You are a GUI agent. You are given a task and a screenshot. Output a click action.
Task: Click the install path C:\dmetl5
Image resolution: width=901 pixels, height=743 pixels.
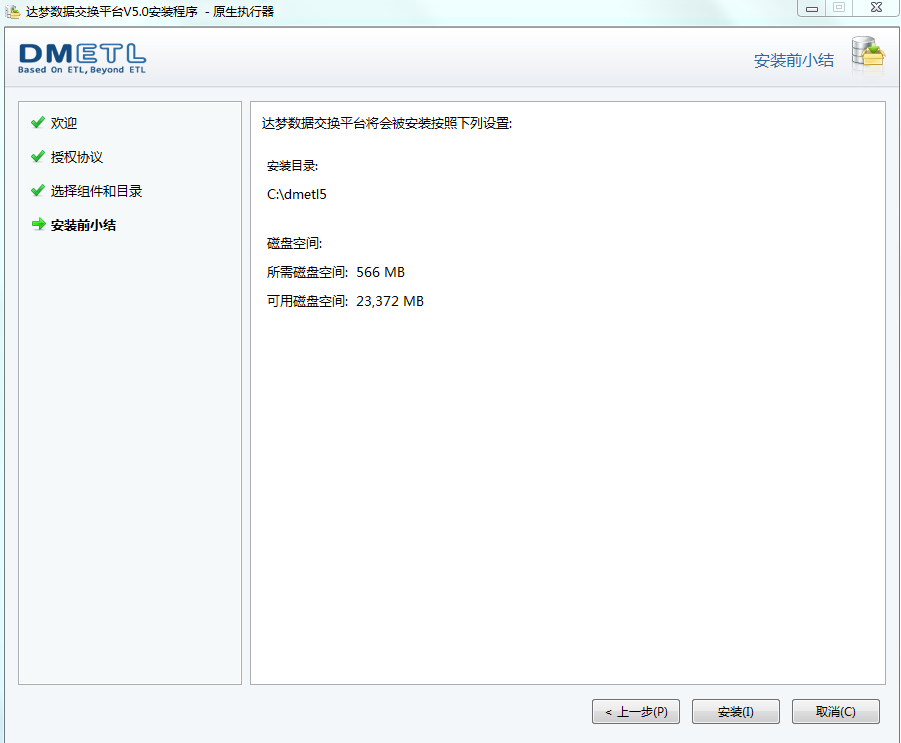coord(297,194)
